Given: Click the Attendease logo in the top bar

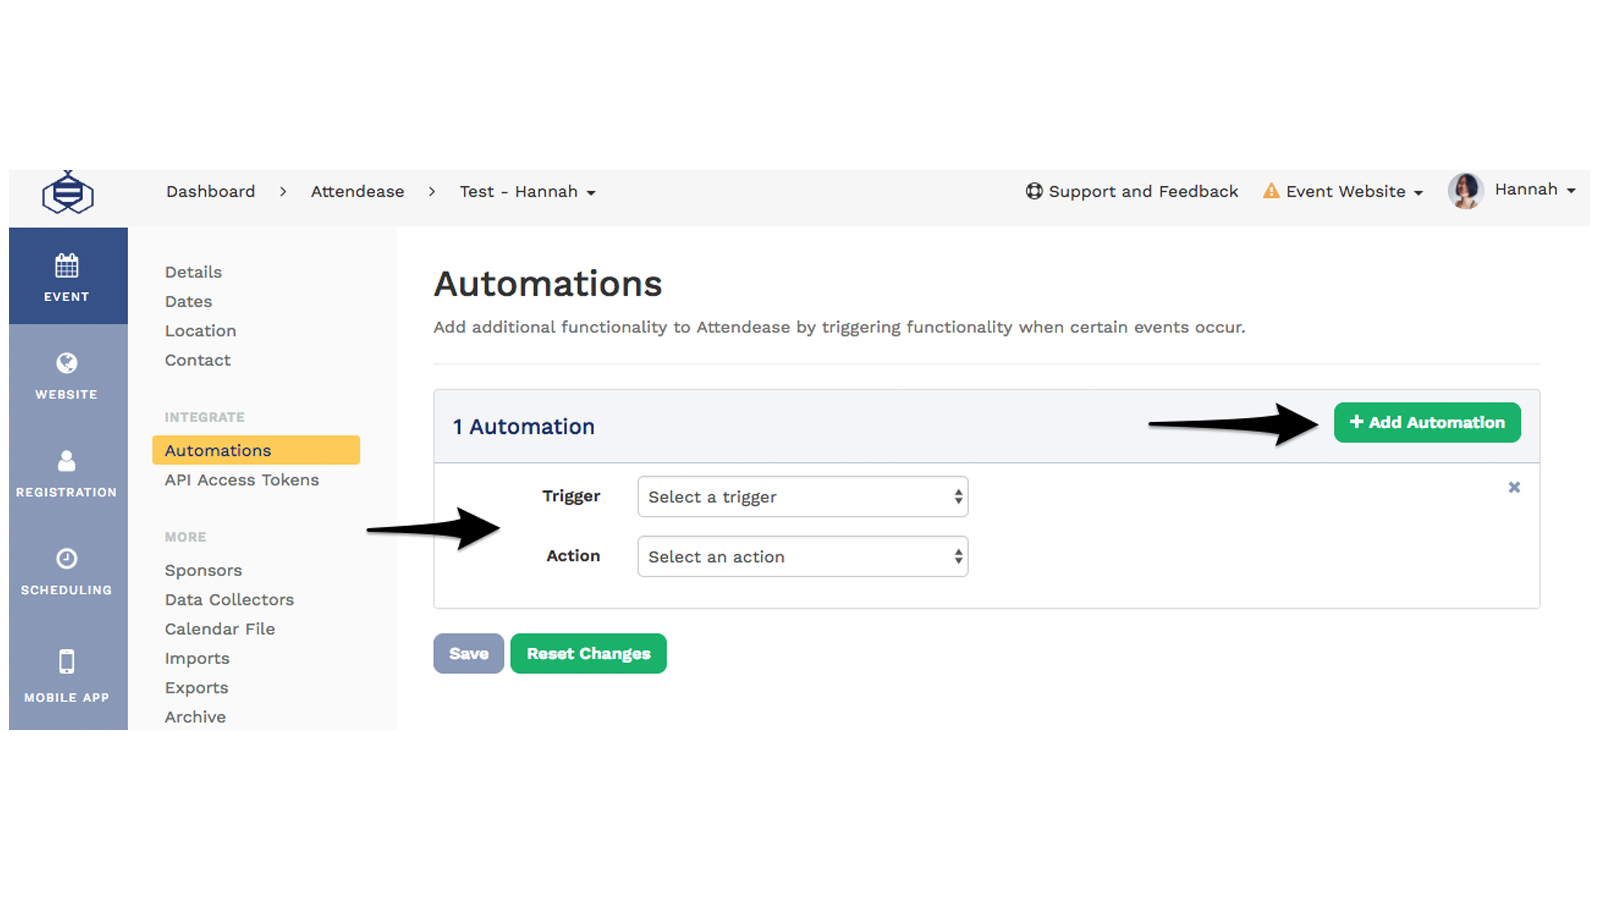Looking at the screenshot, I should (x=67, y=192).
